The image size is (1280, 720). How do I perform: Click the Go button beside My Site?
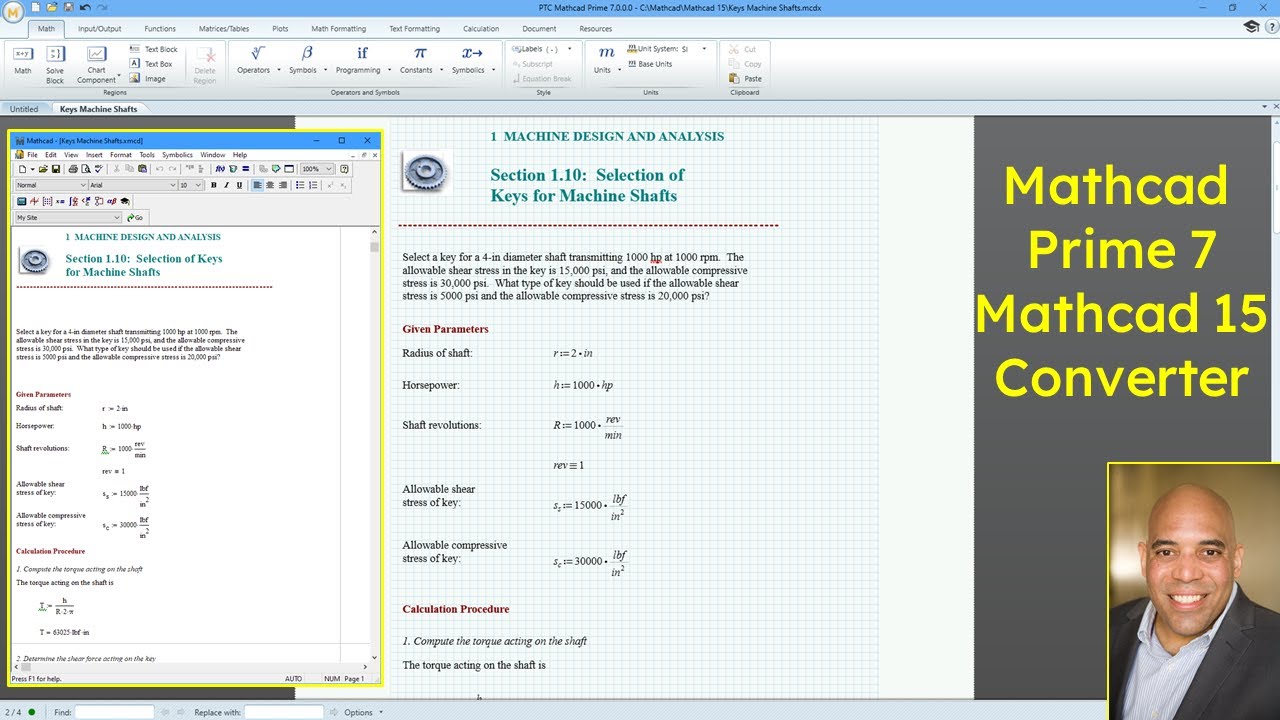tap(135, 217)
